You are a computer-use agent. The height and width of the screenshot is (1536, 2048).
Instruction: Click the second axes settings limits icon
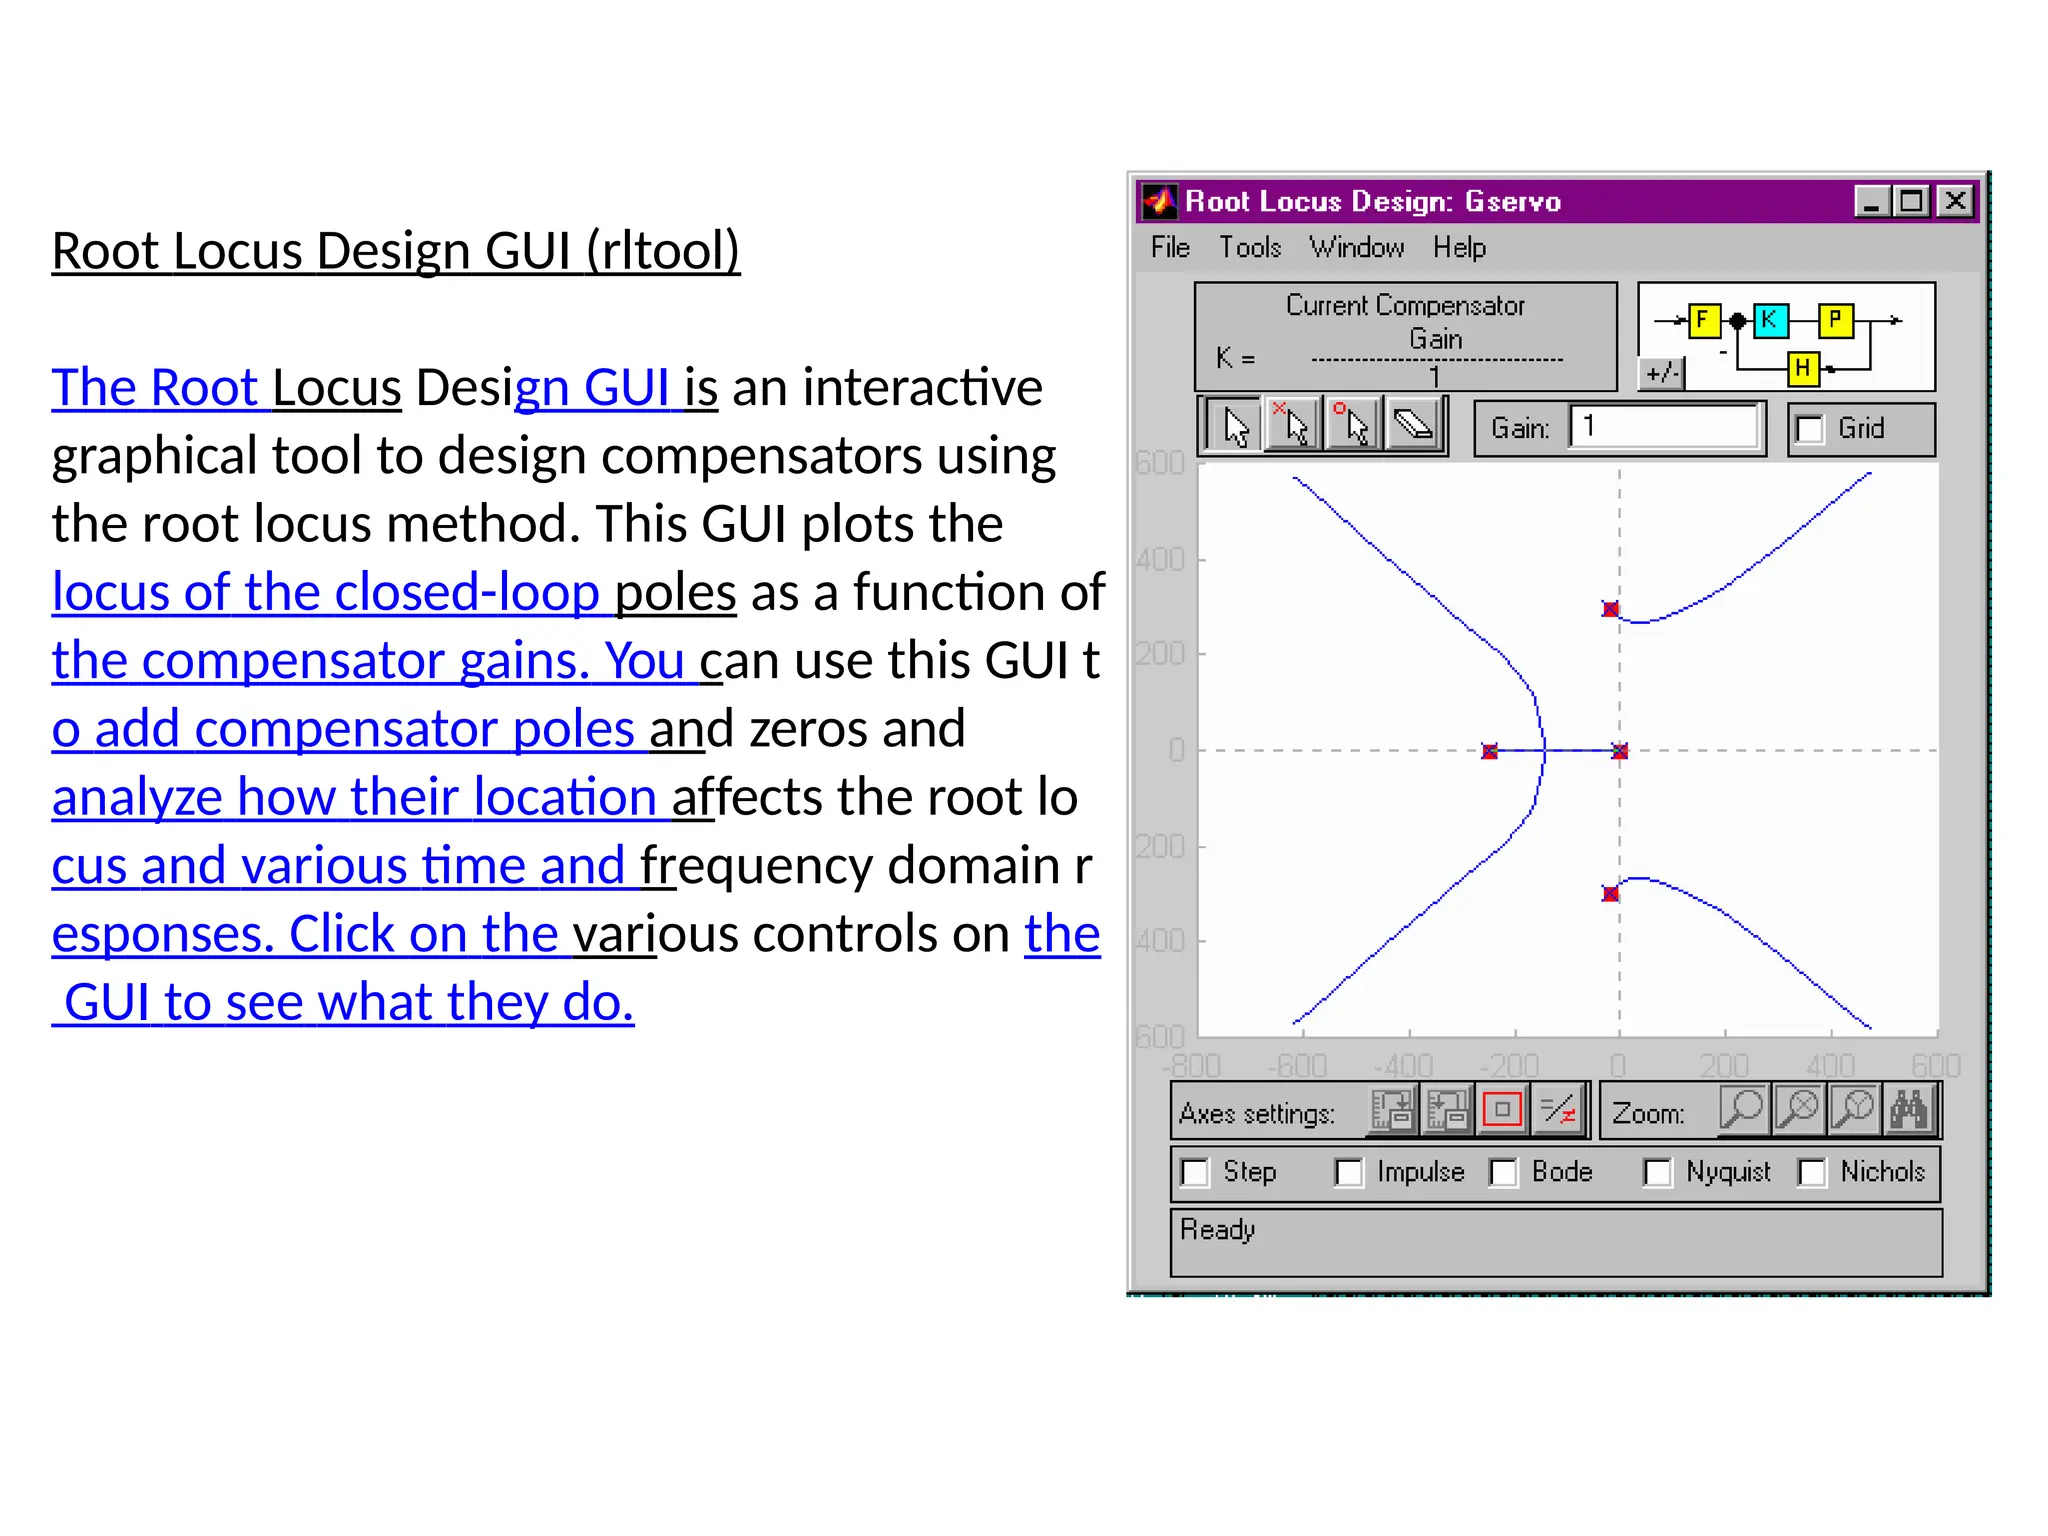coord(1447,1110)
